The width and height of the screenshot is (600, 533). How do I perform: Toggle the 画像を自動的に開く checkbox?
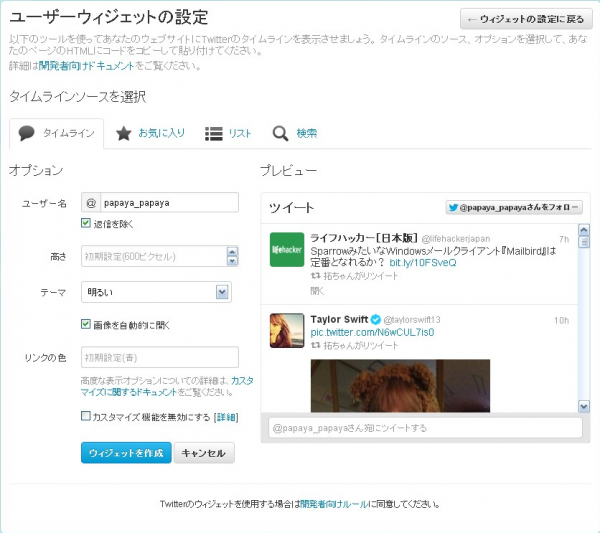pos(86,324)
